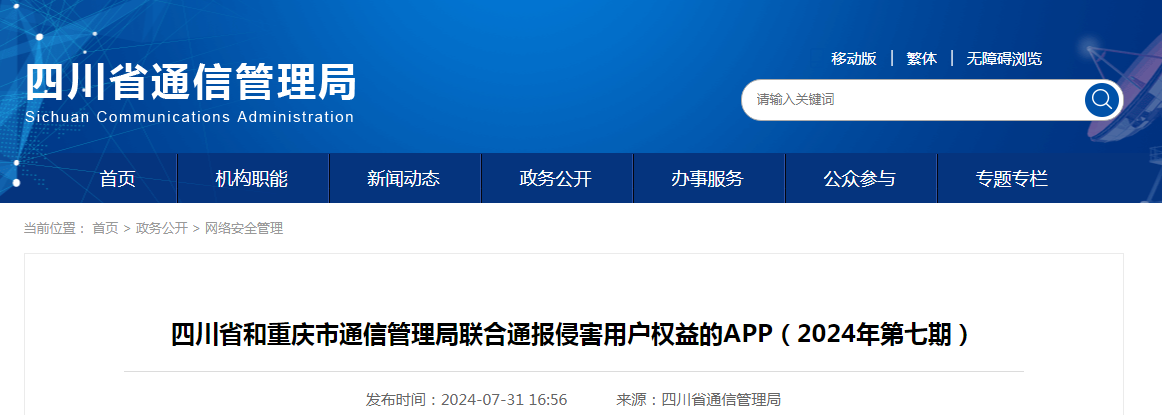Click 政务公开 in the breadcrumb trail

click(x=161, y=229)
